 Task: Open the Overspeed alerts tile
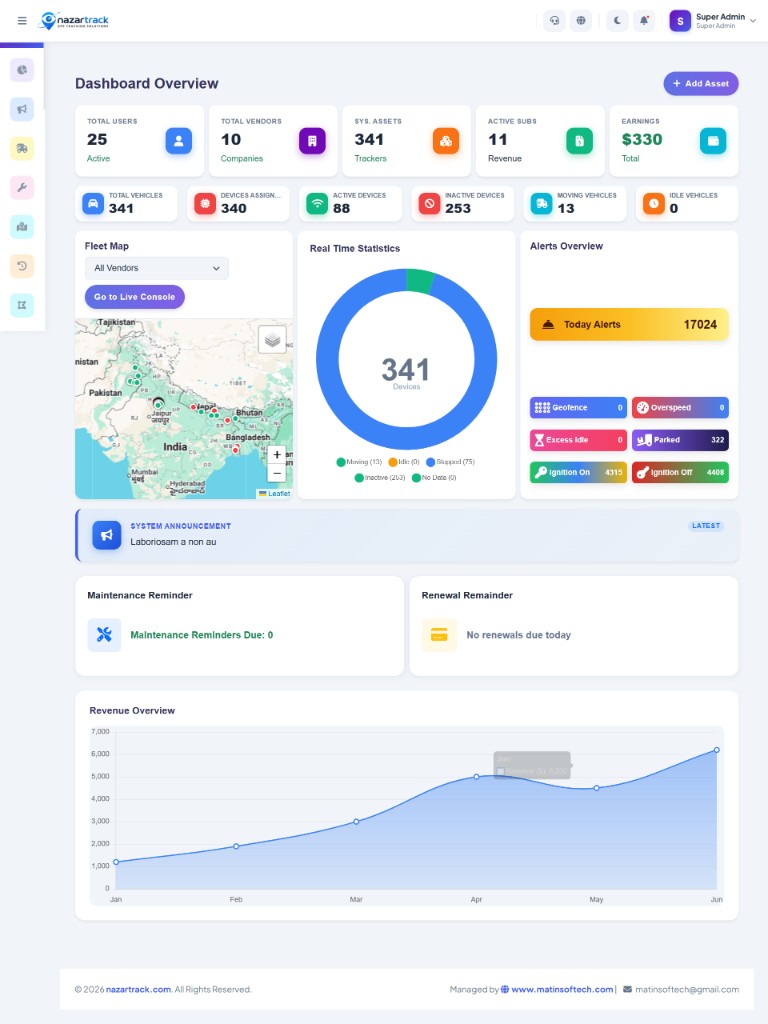680,408
